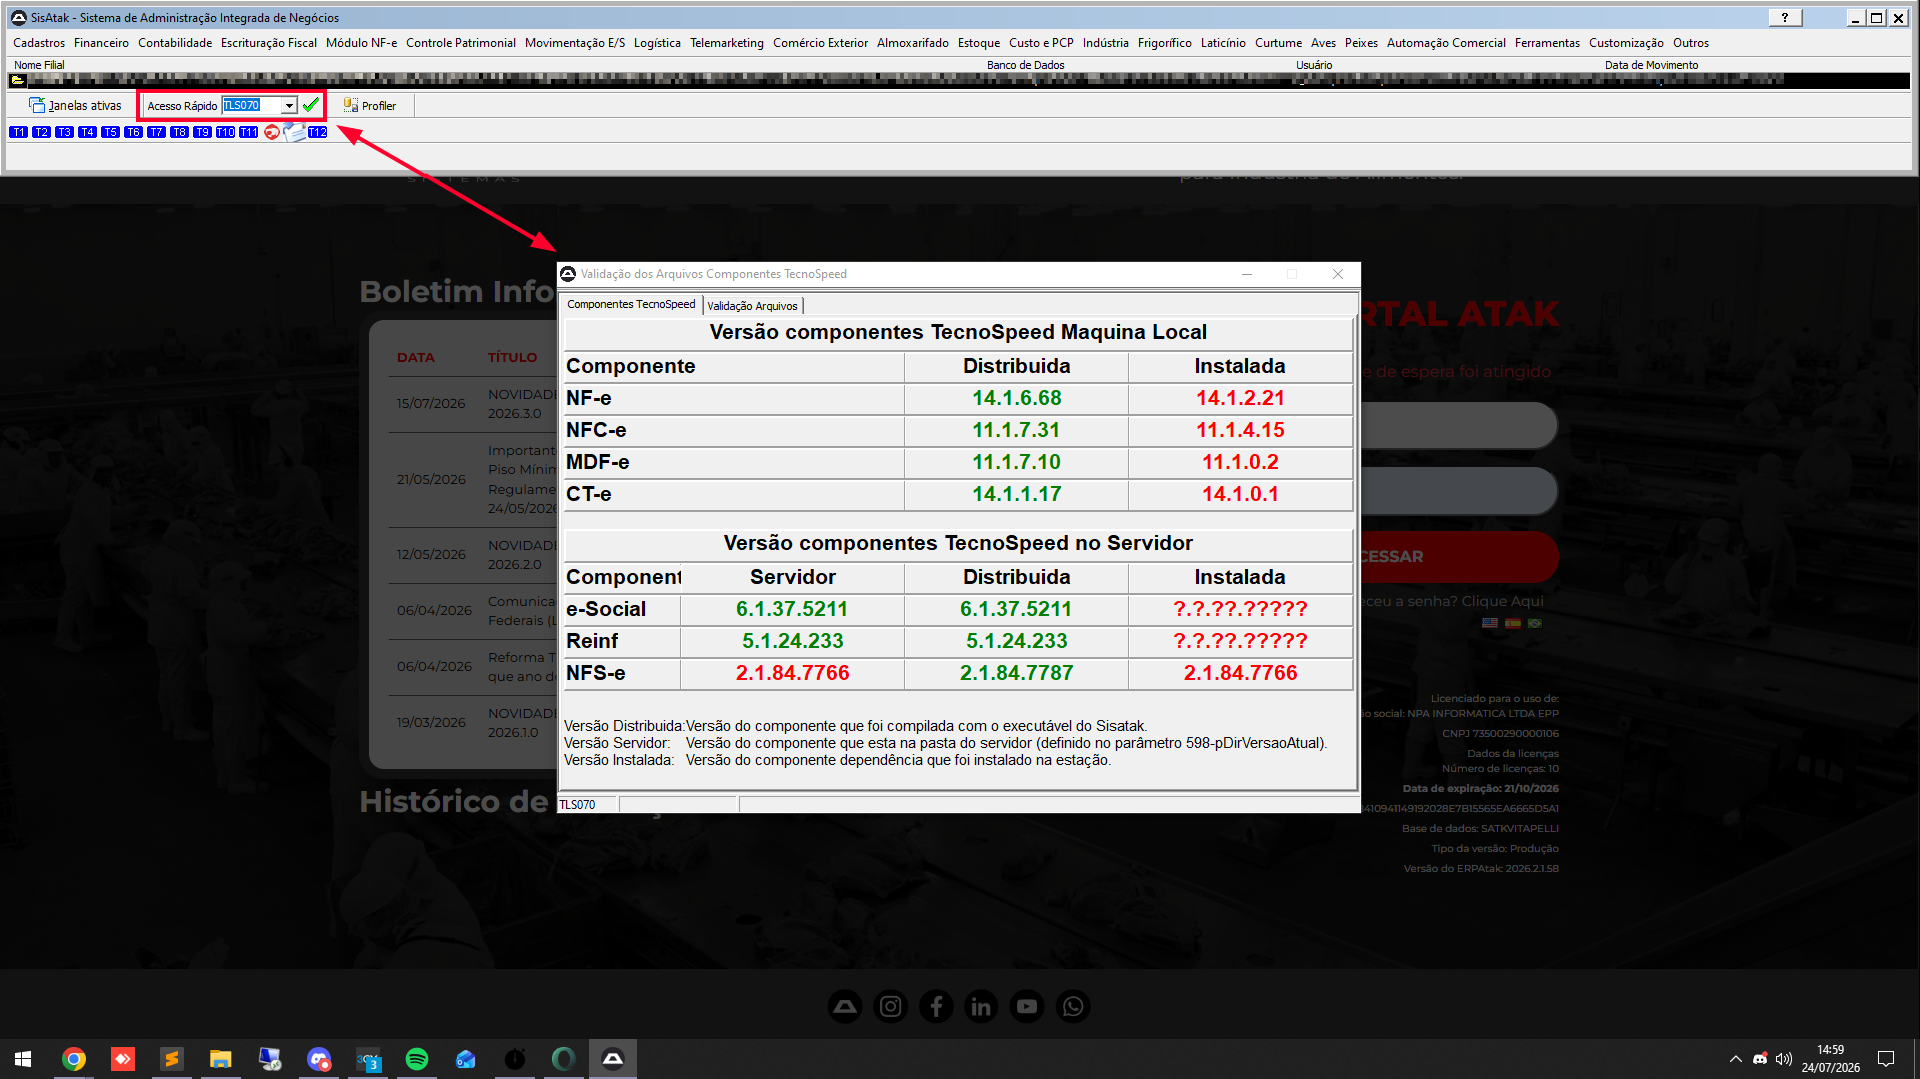Open the Estoque menu
This screenshot has height=1079, width=1920.
tap(979, 43)
